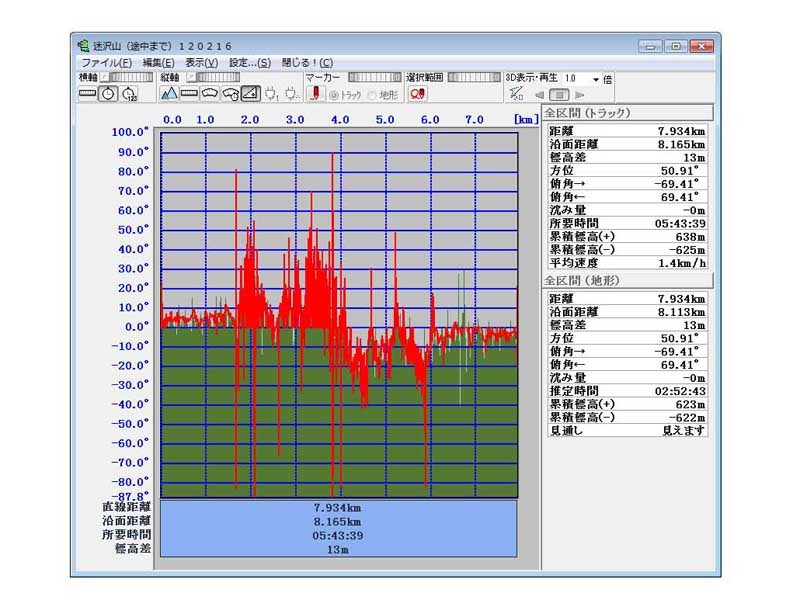Viewport: 800px width, 600px height.
Task: Click the red marker pin icon
Action: click(314, 94)
